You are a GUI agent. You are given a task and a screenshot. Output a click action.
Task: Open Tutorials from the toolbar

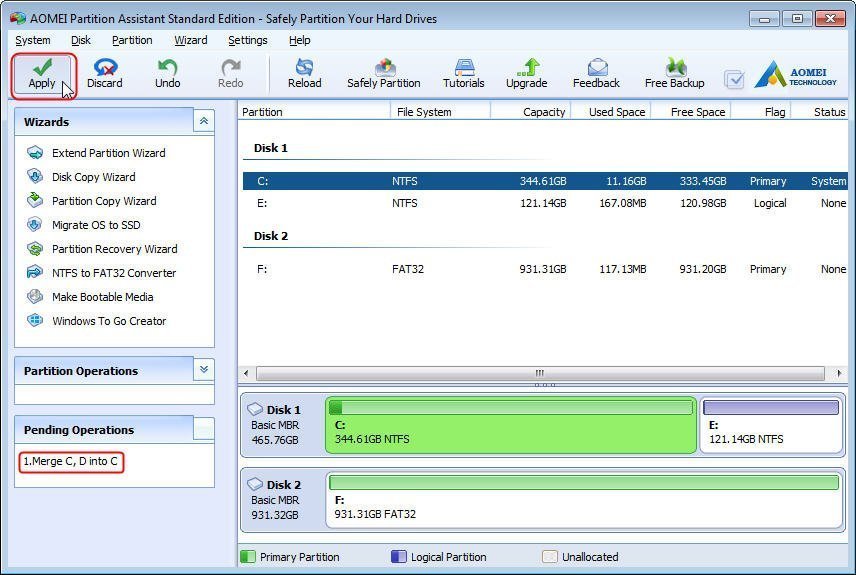coord(463,74)
